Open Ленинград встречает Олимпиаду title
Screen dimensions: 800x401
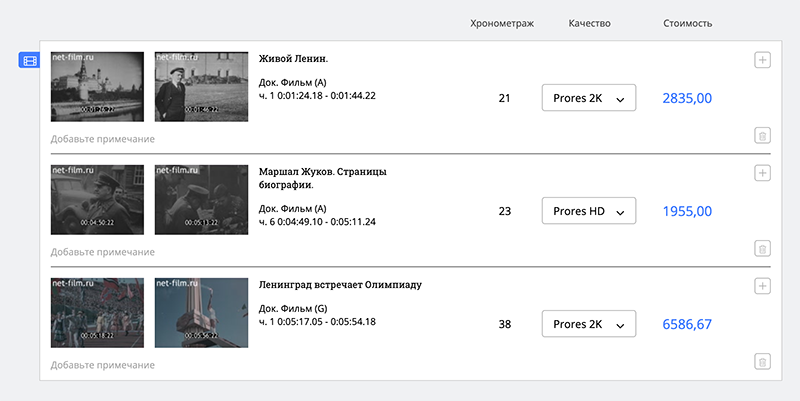click(x=340, y=284)
